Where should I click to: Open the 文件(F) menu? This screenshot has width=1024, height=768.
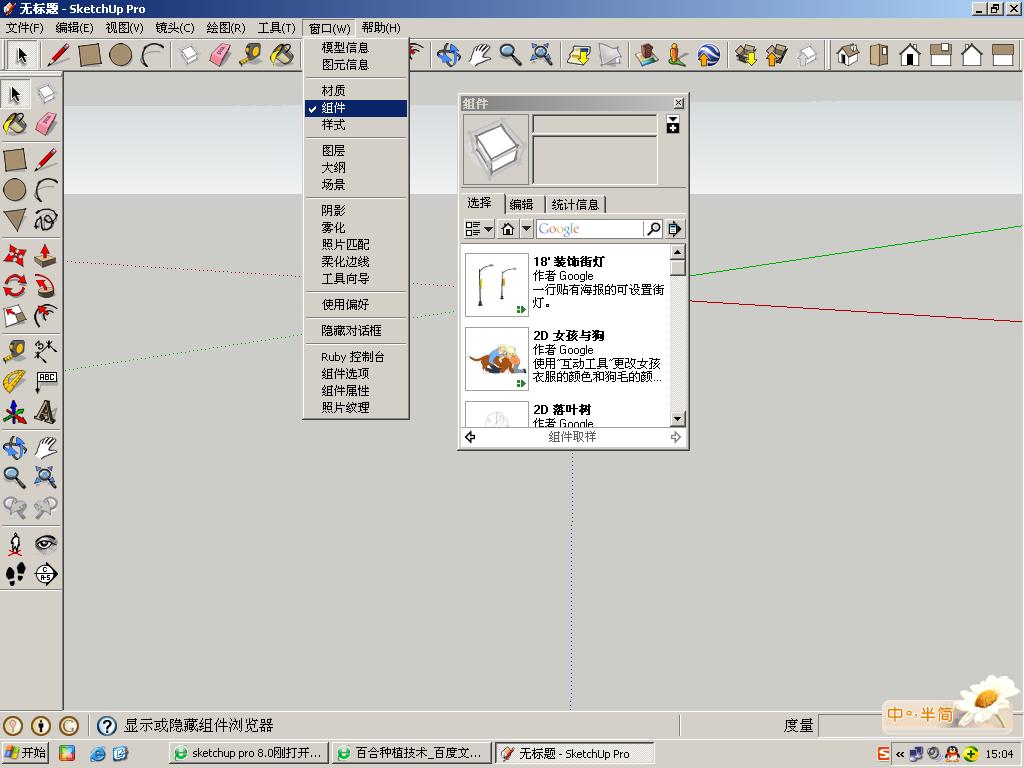coord(25,27)
